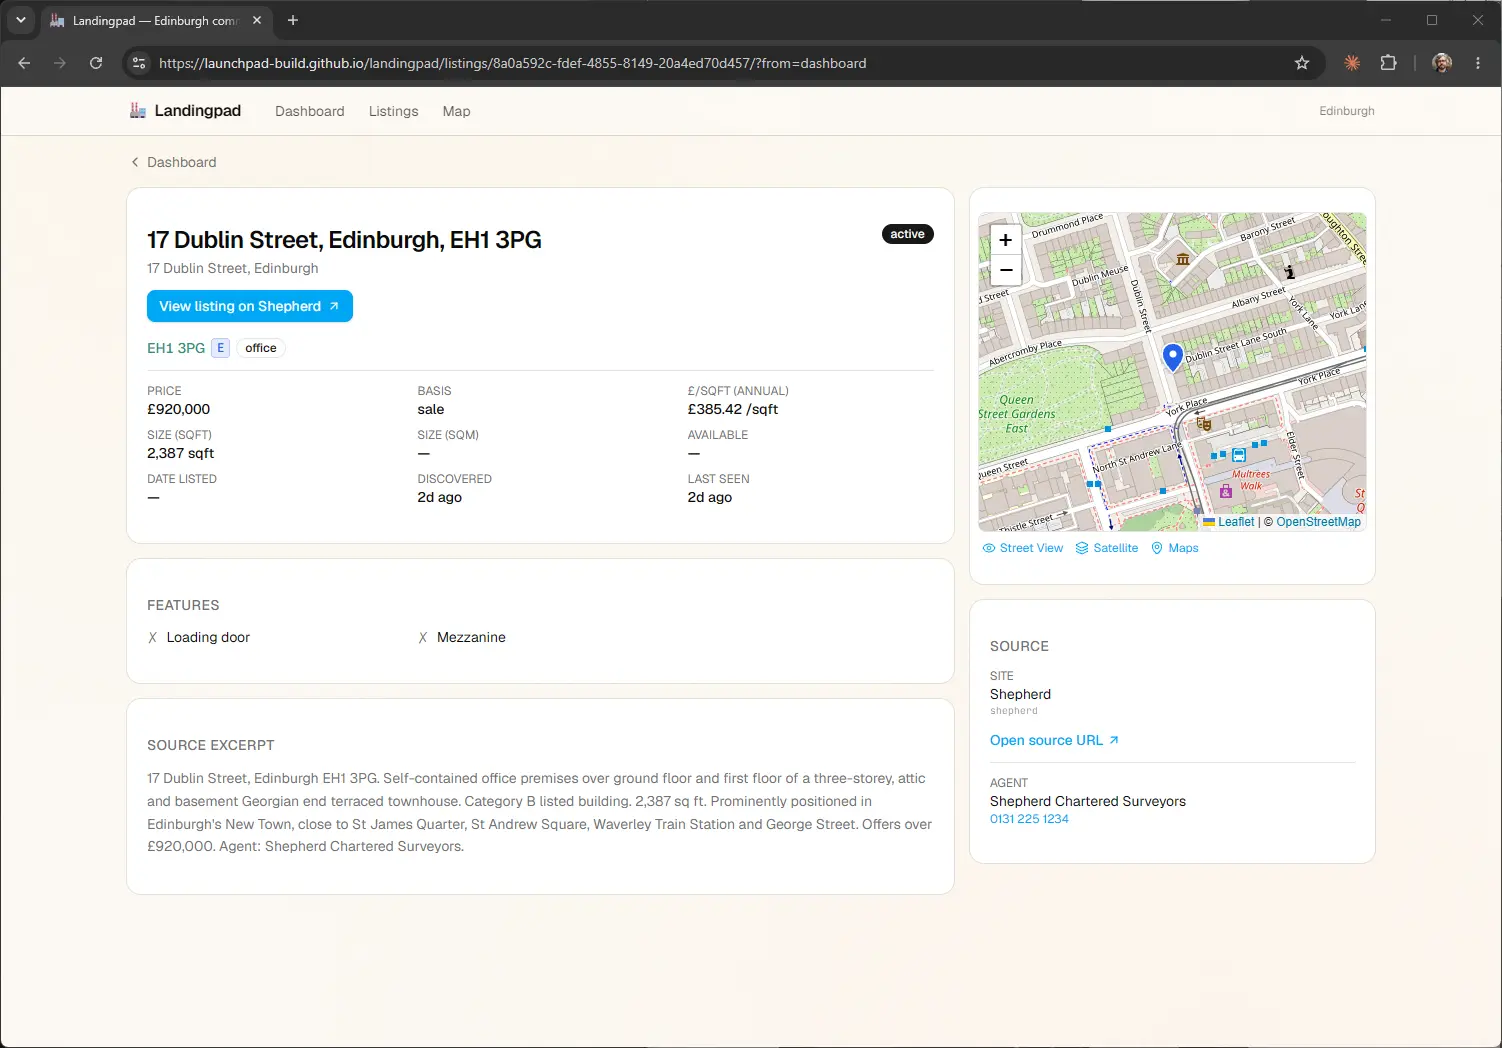1502x1048 pixels.
Task: Click the Edinburgh city label in header
Action: click(x=1347, y=111)
